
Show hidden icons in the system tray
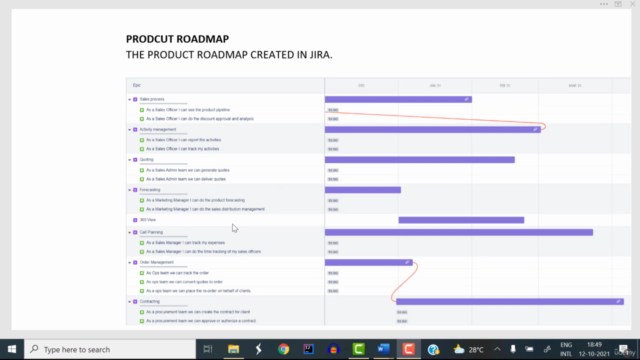(497, 349)
